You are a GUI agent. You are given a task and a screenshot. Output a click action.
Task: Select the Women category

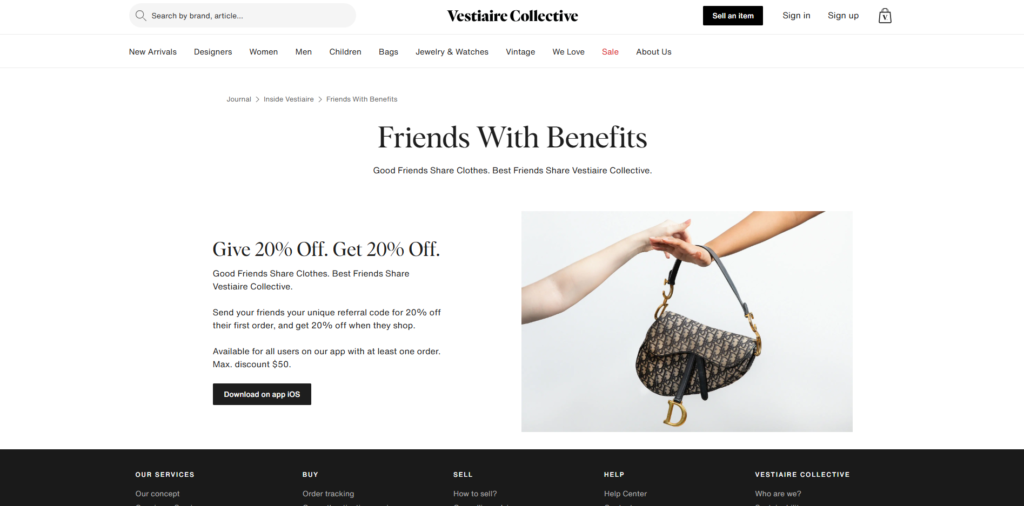point(263,52)
